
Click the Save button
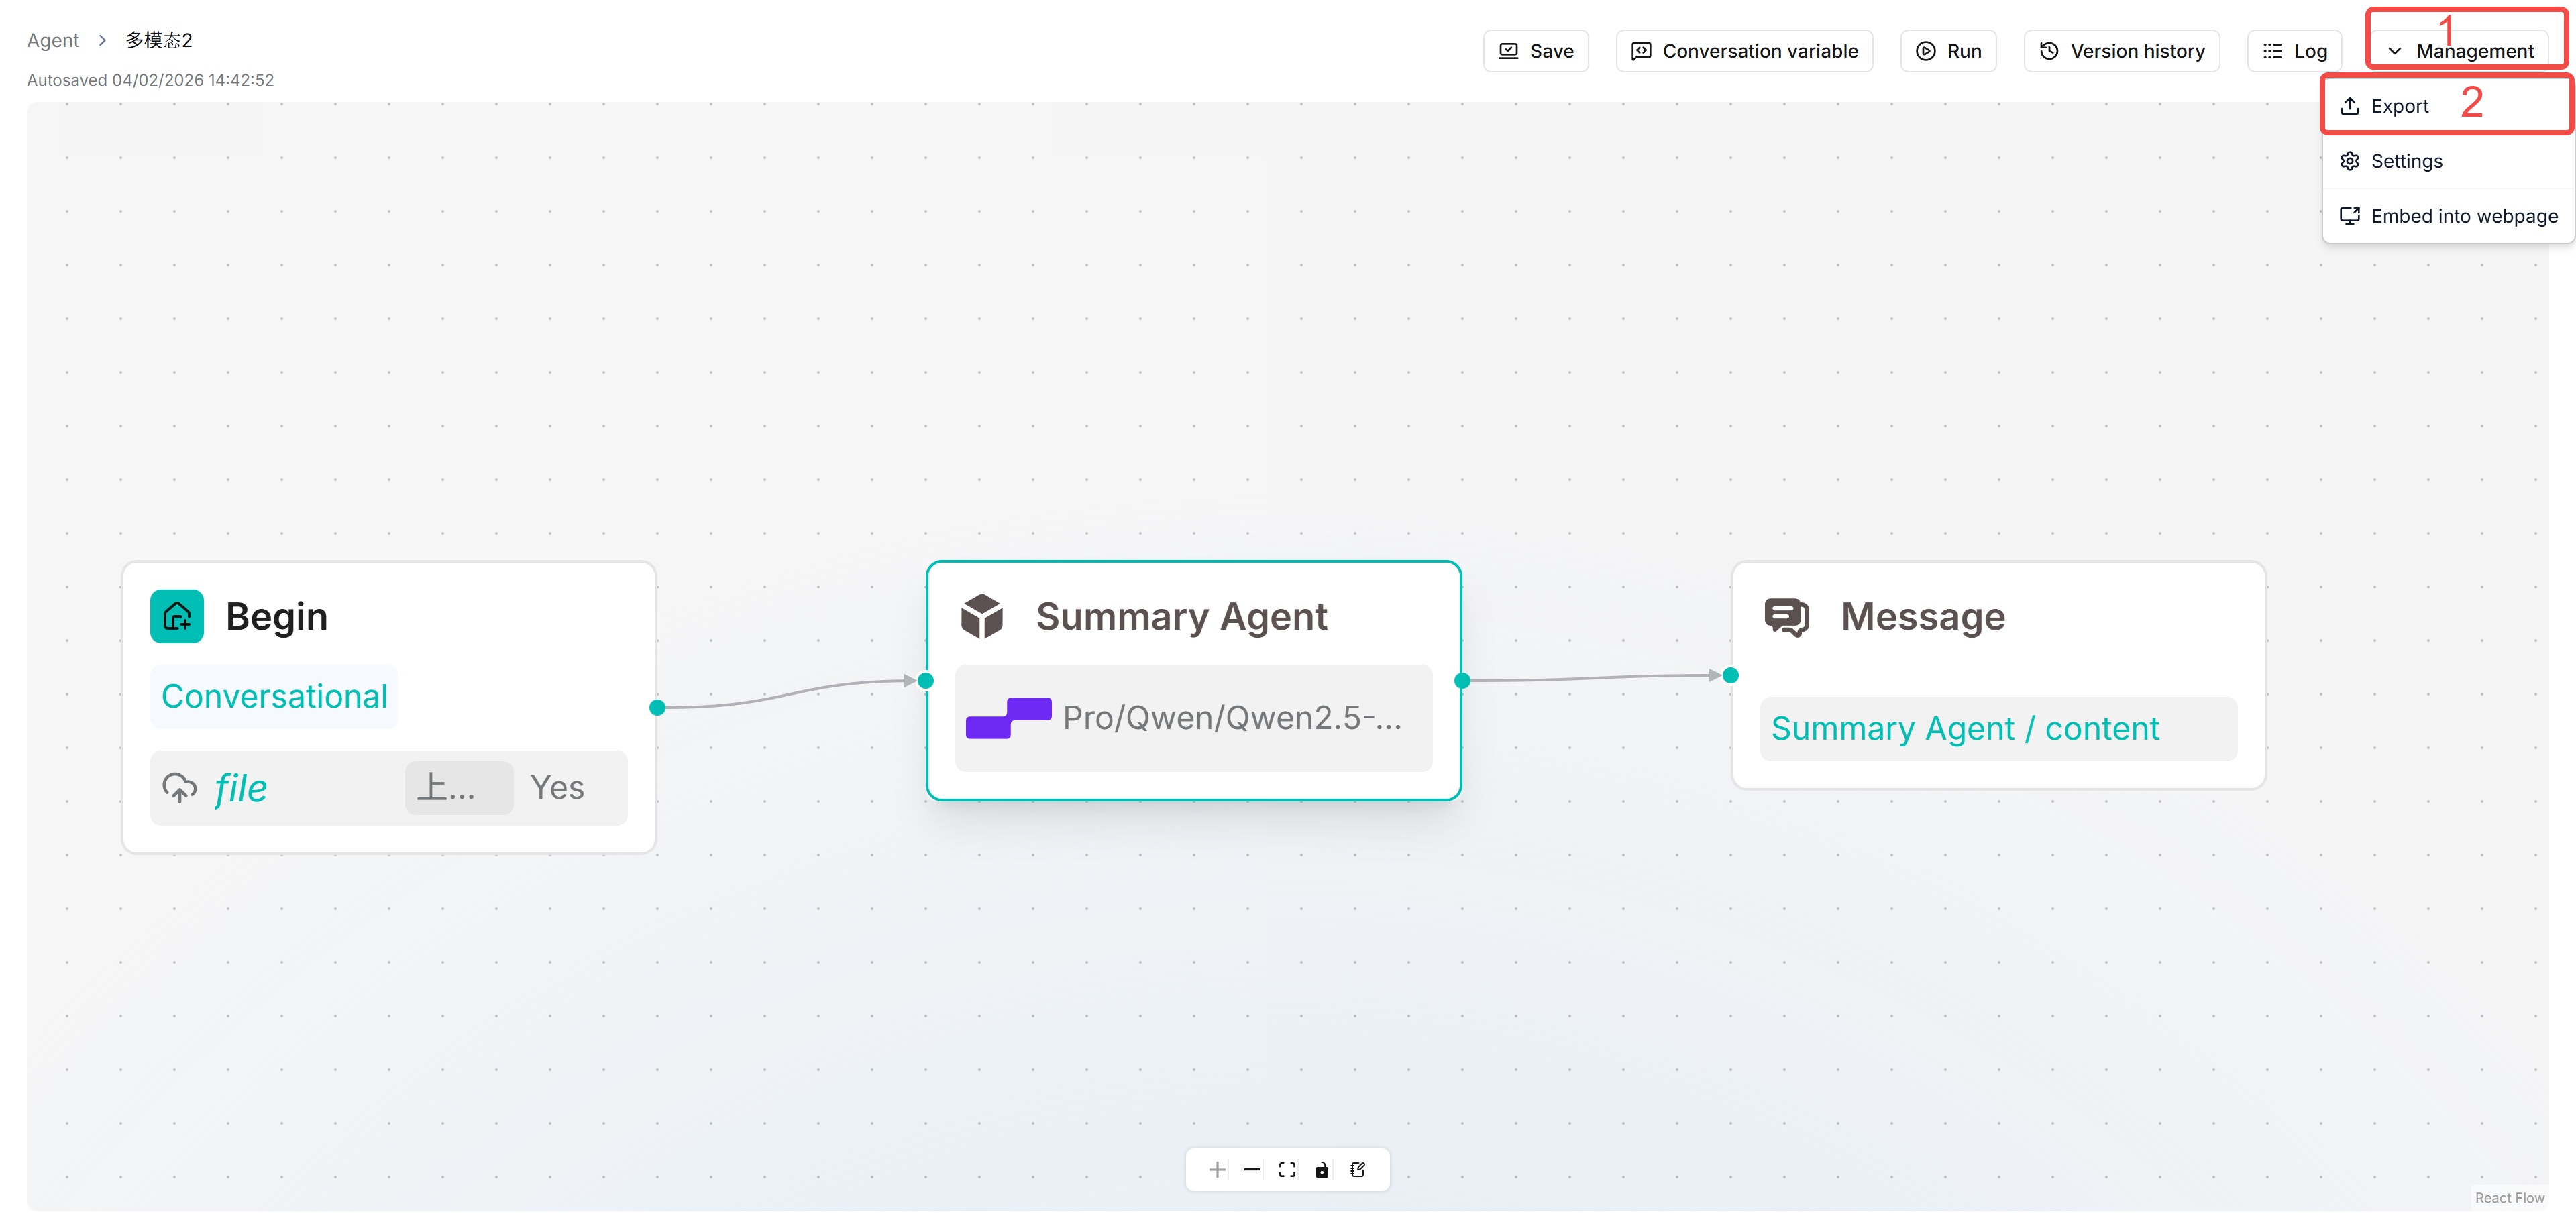point(1535,51)
